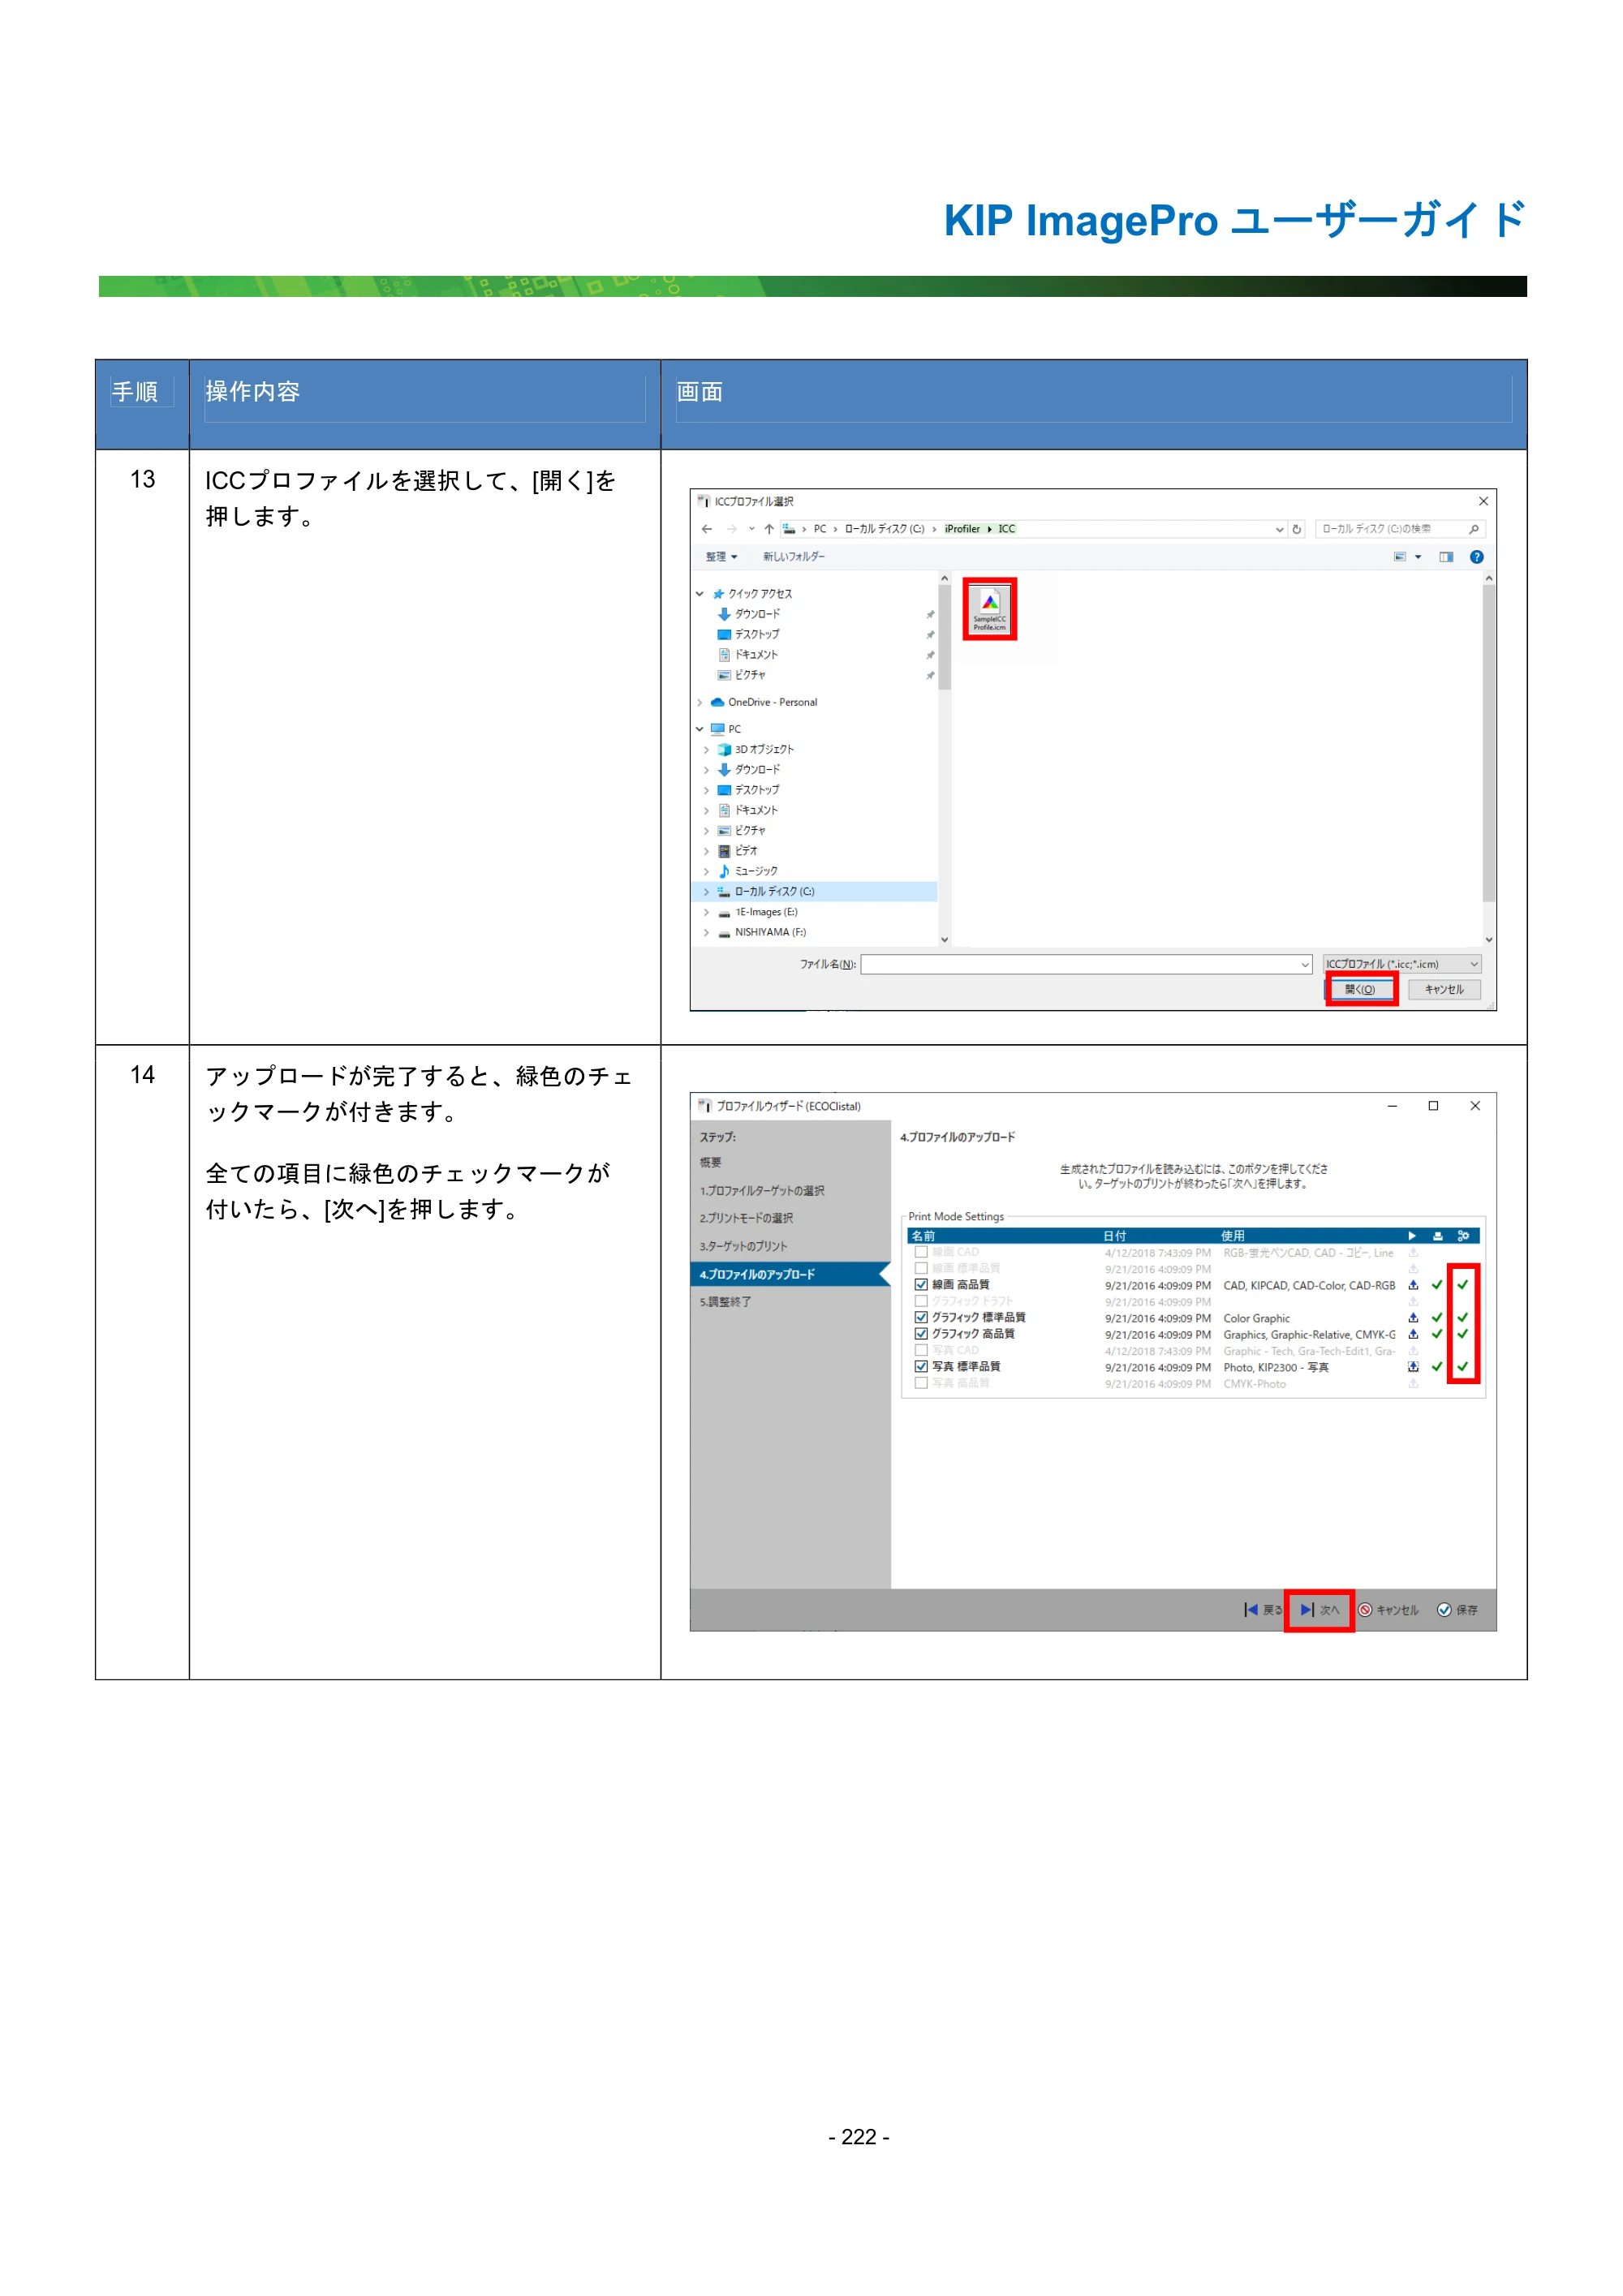Click the upload icon for グラフィック 標準品質

pyautogui.click(x=1413, y=1318)
